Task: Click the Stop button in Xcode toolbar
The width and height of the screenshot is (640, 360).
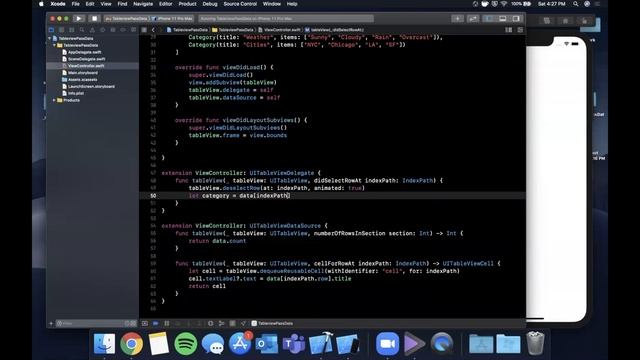Action: (94, 18)
